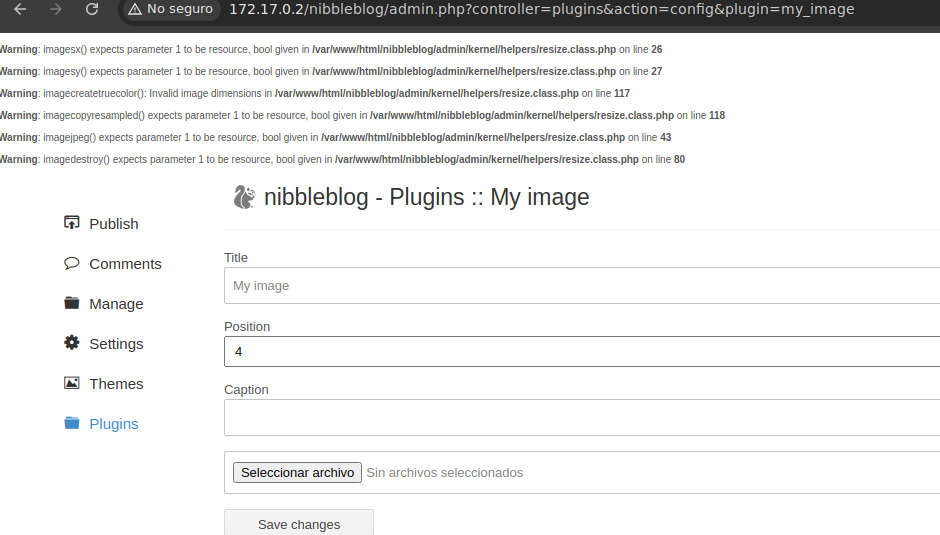Click the Seleccionar archivo button
Screen dimensions: 940x535
(297, 472)
